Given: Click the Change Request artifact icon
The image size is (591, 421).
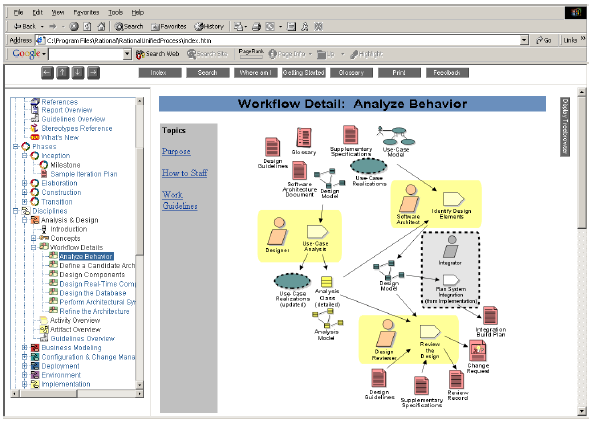Looking at the screenshot, I should (x=478, y=351).
